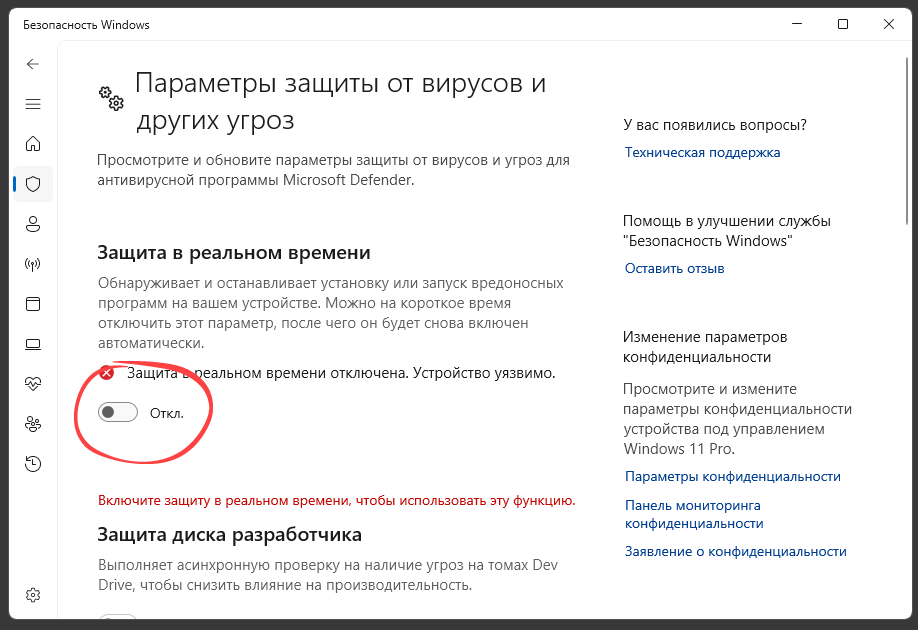This screenshot has height=630, width=918.
Task: Open the hamburger navigation menu
Action: pos(33,103)
